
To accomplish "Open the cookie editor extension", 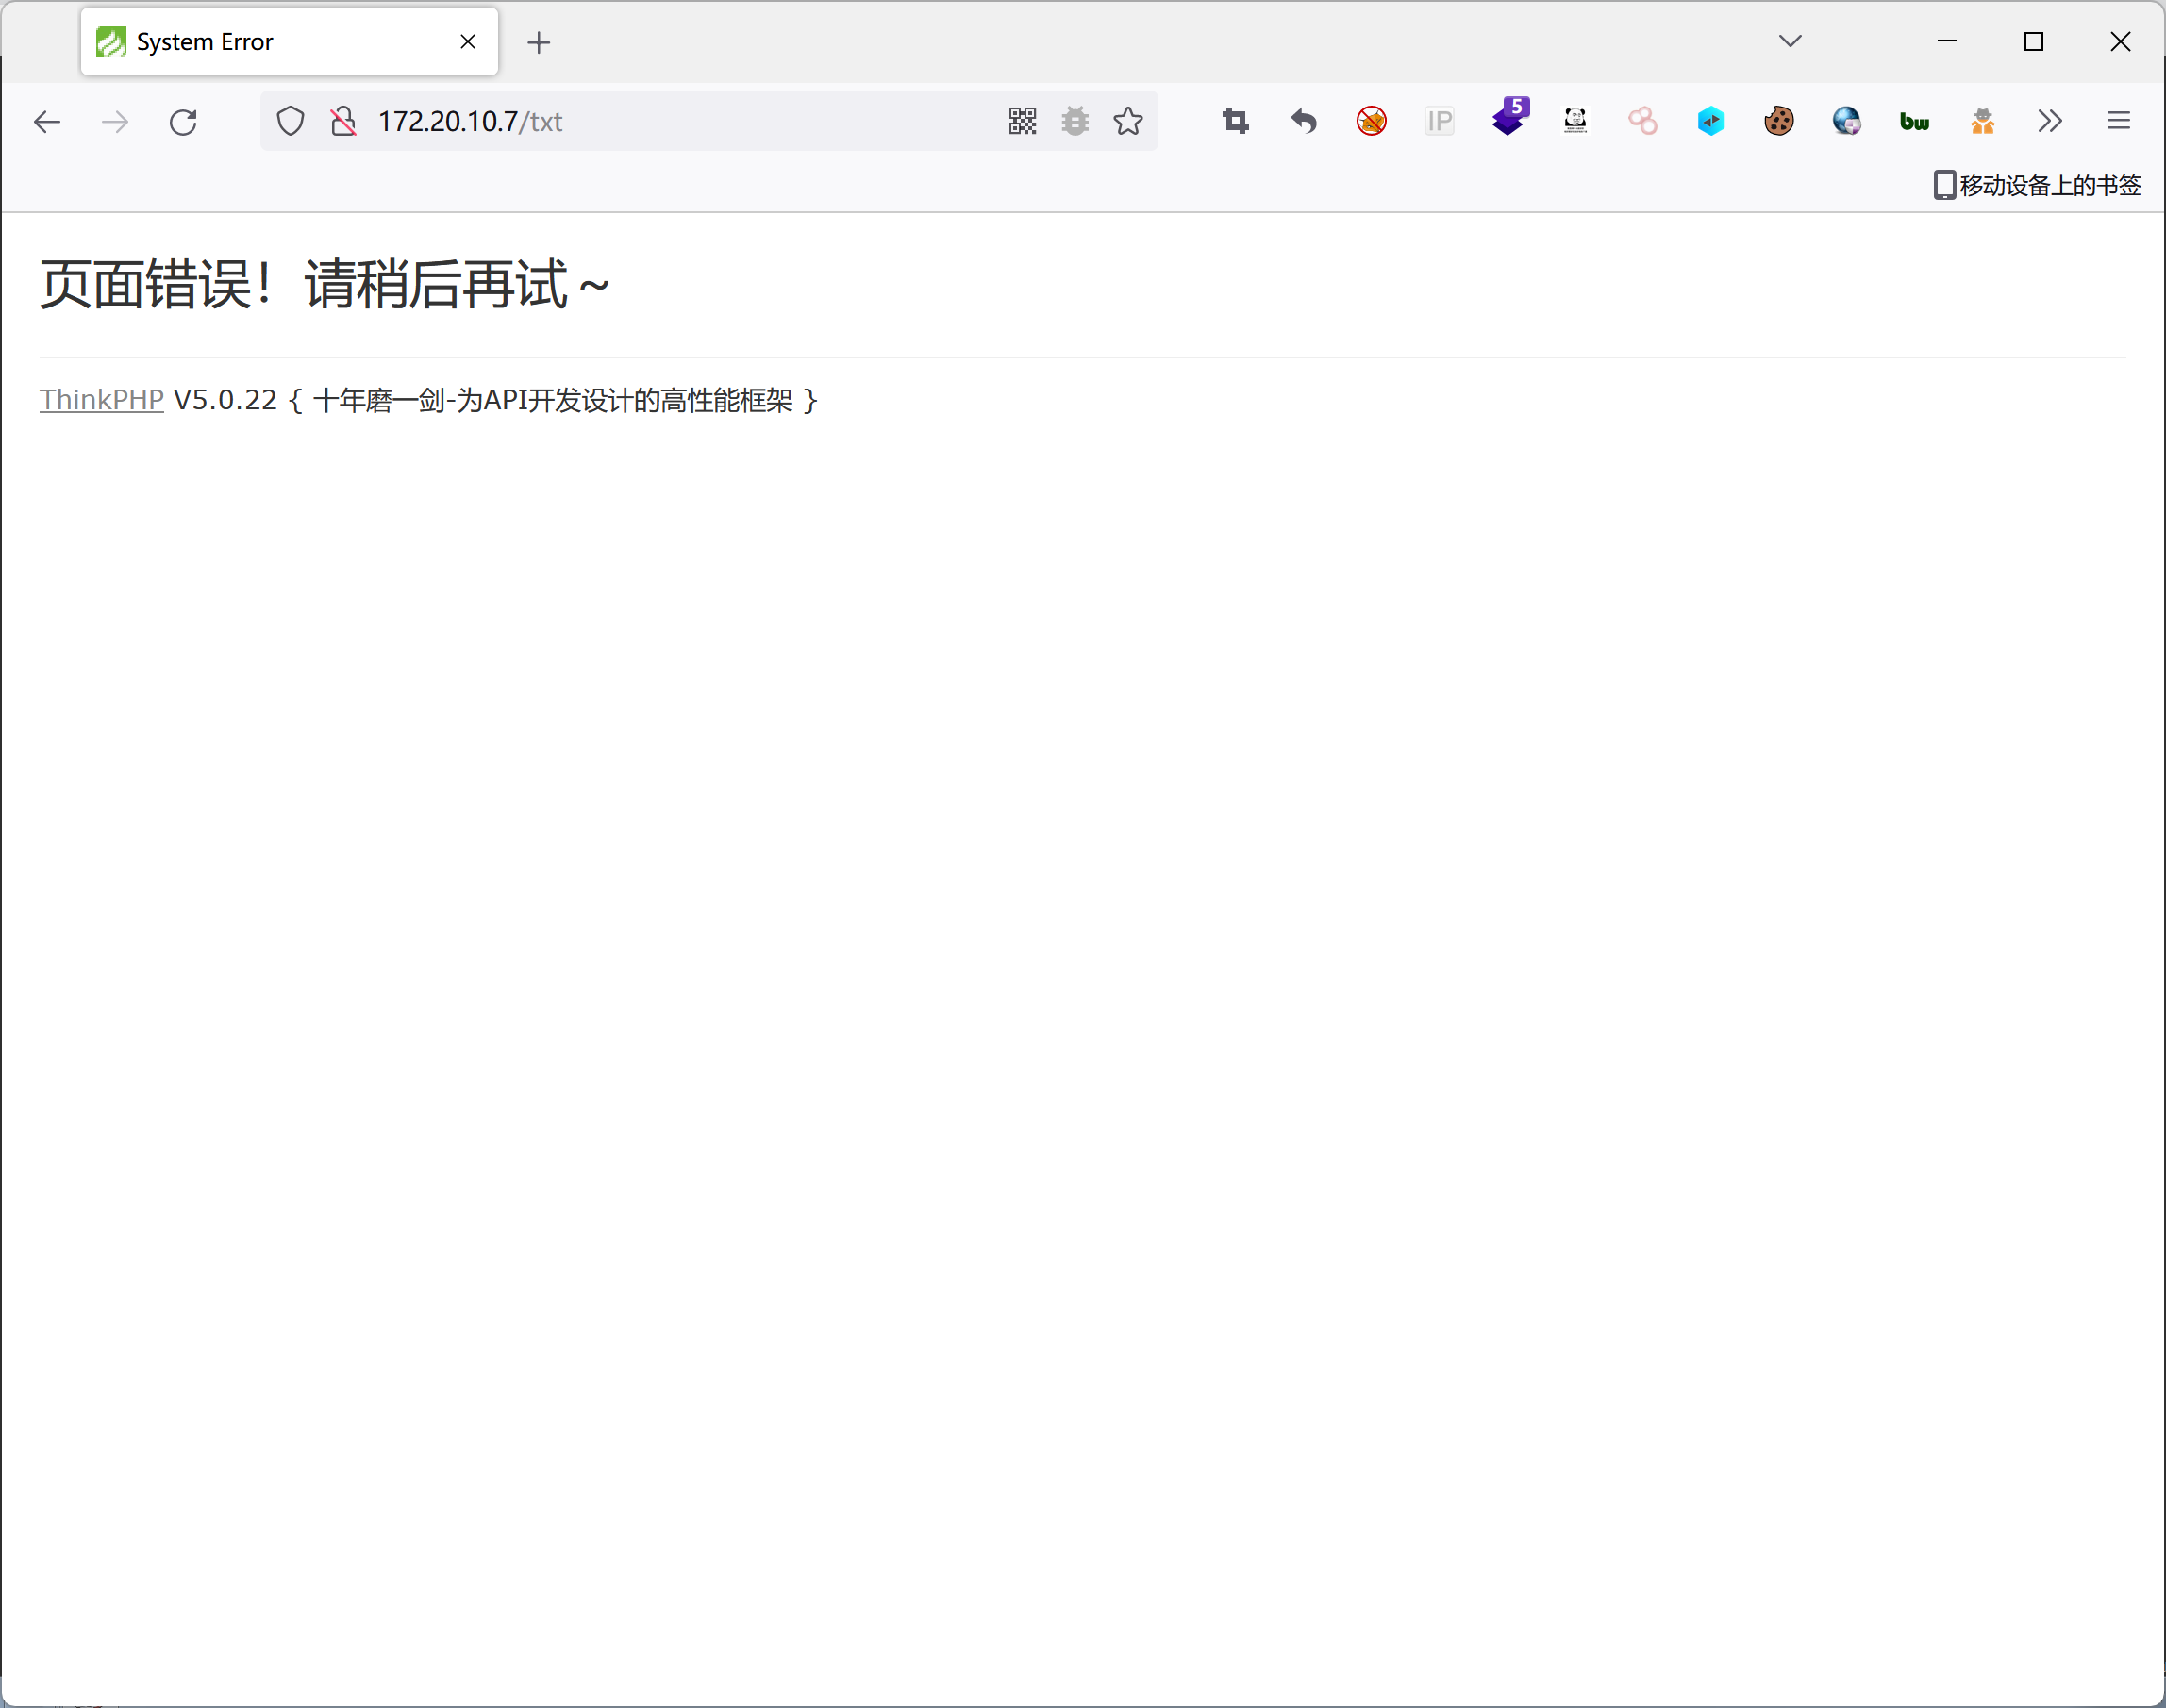I will pos(1778,121).
